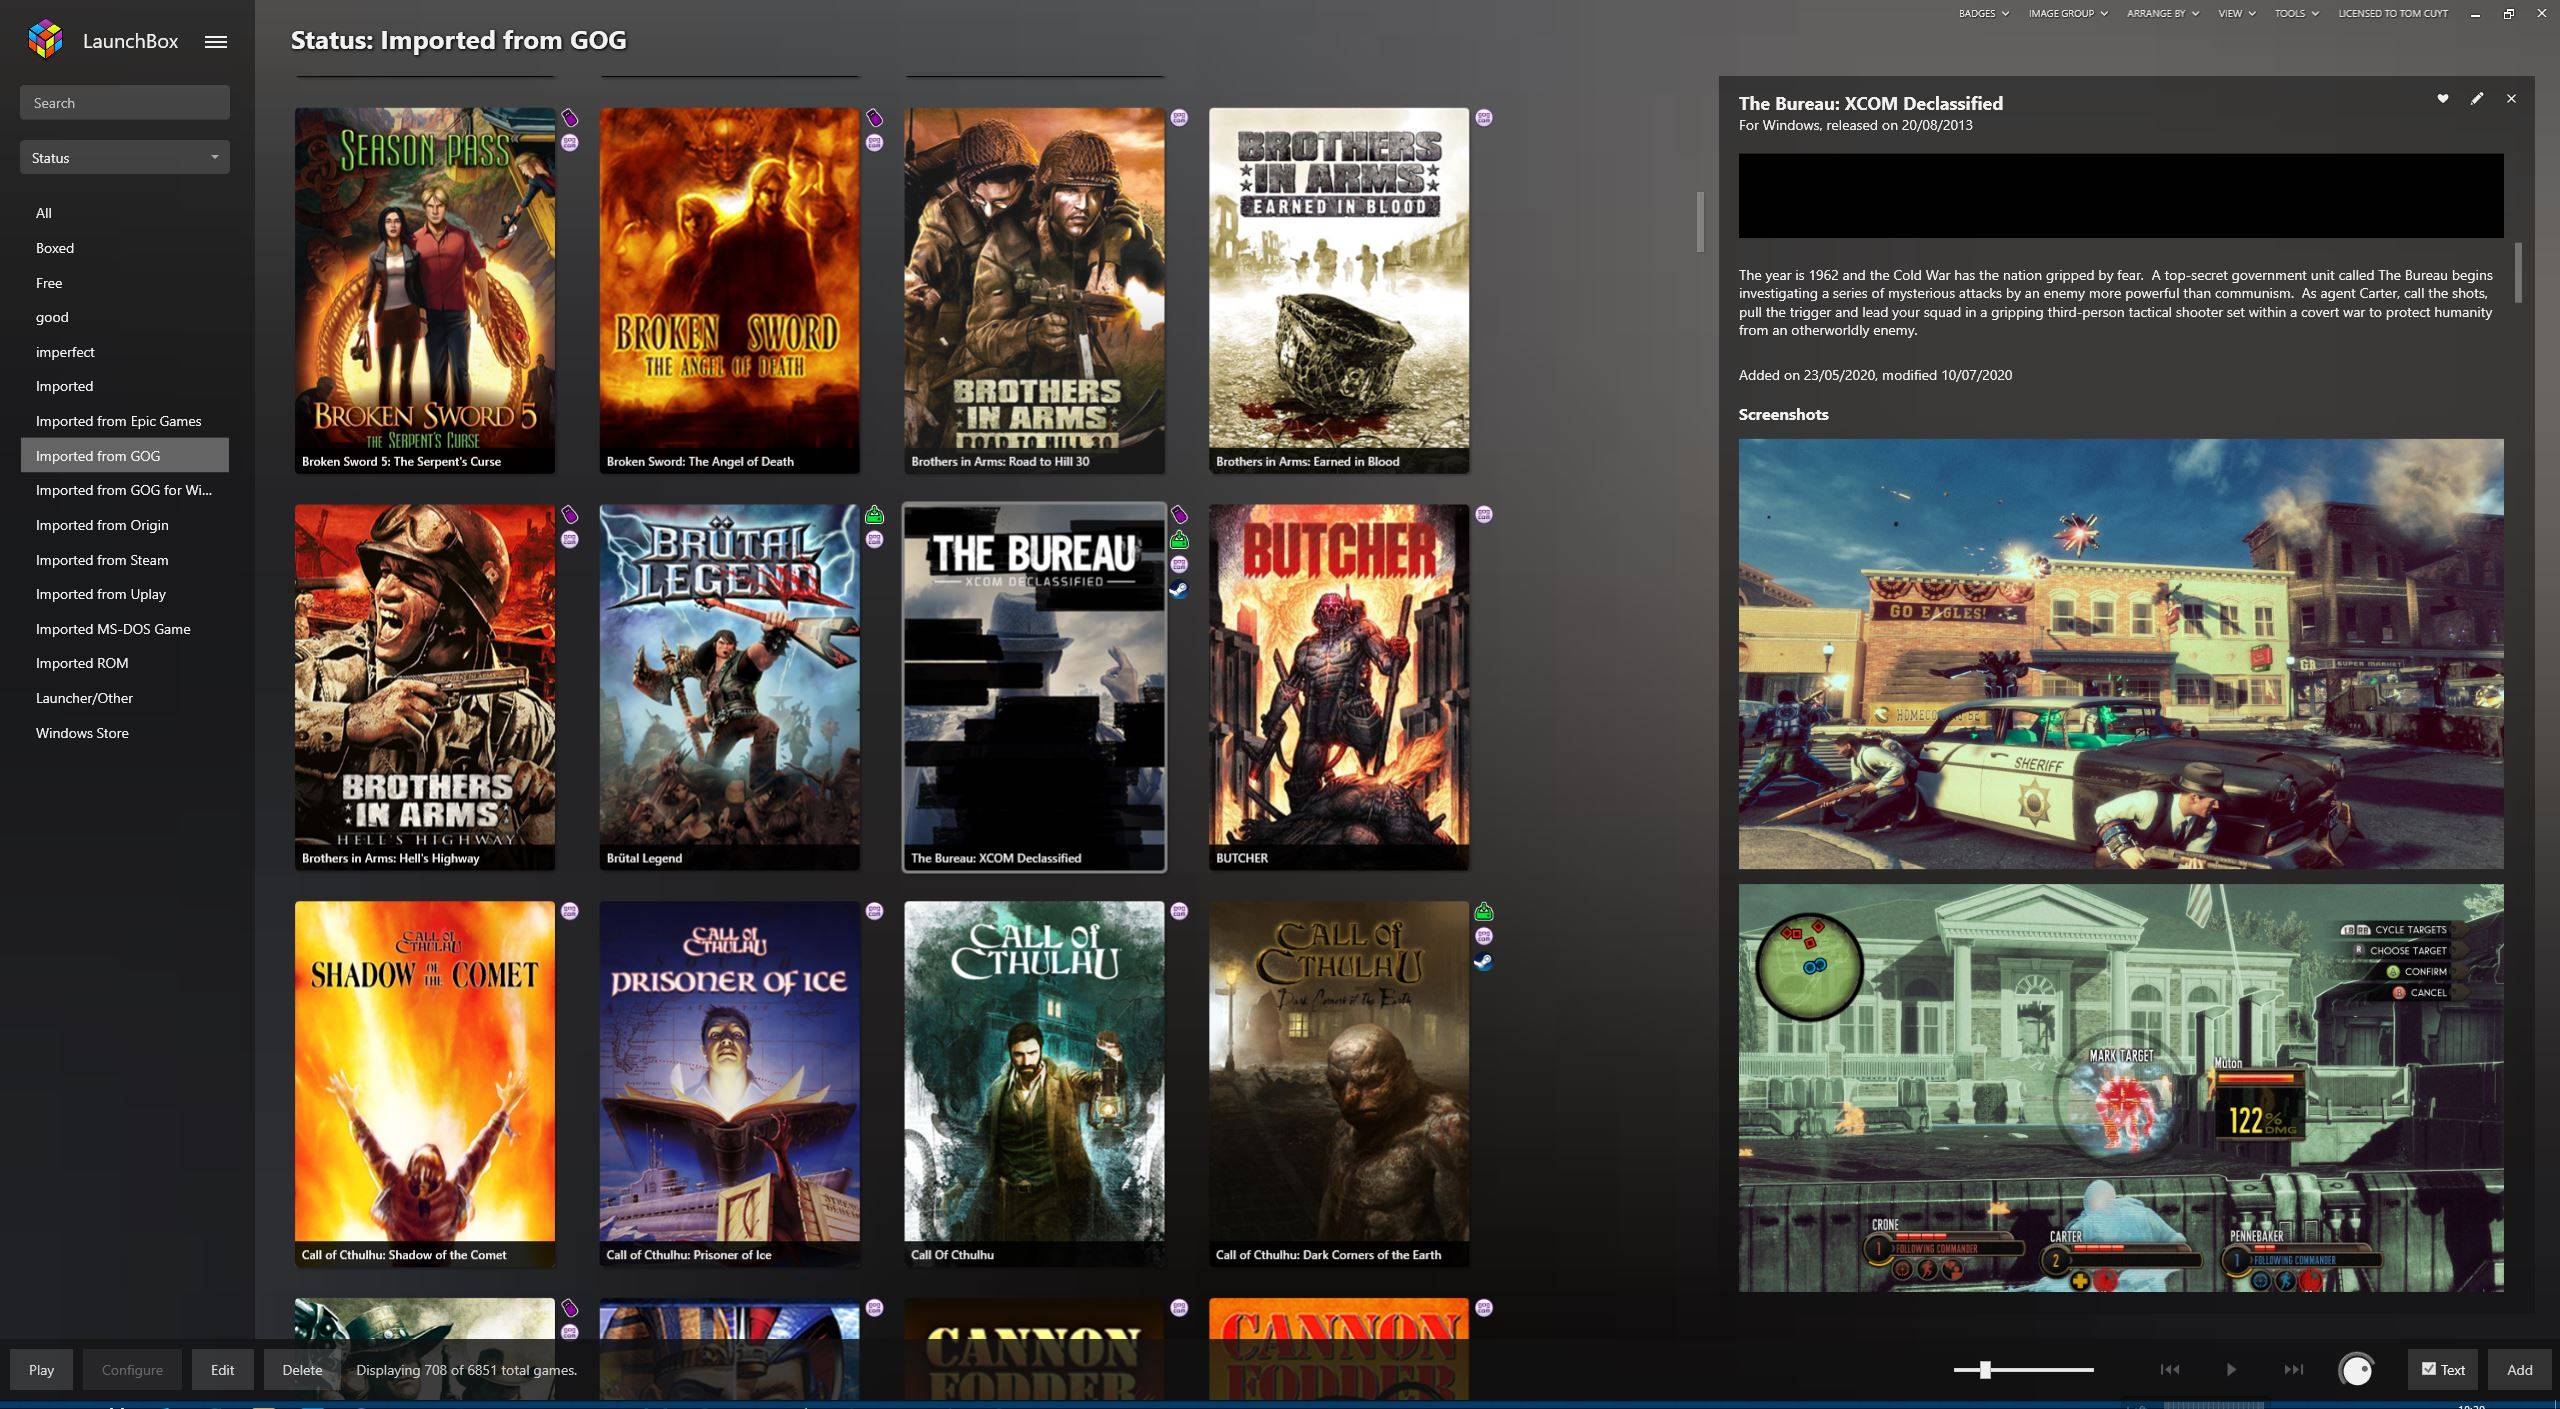Open the sheriff car screenshot

(x=2120, y=654)
